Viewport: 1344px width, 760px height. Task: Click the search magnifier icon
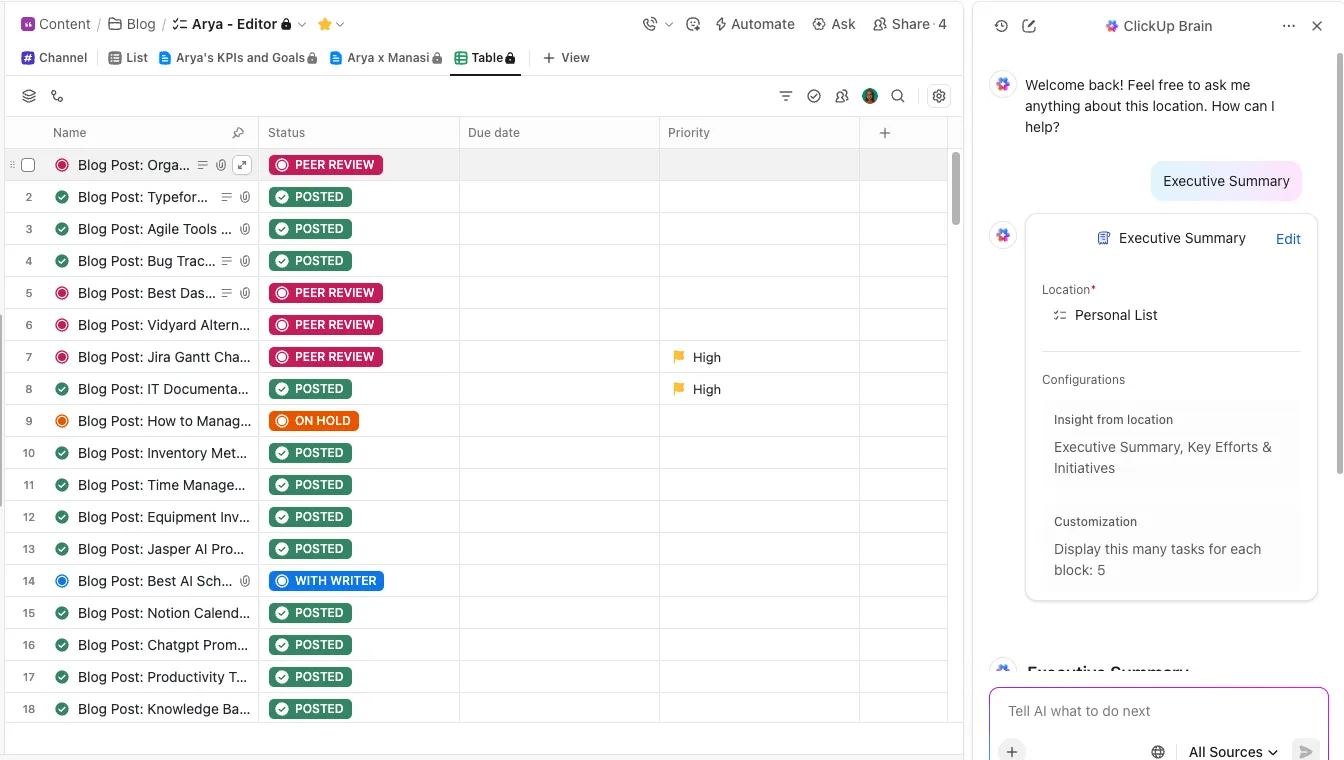(898, 96)
